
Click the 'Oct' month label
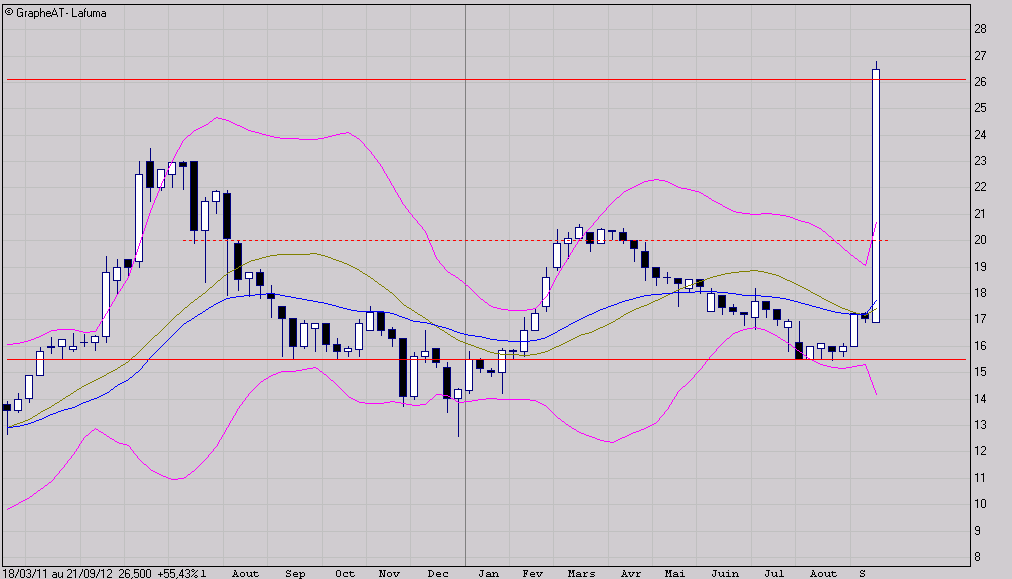(x=345, y=573)
